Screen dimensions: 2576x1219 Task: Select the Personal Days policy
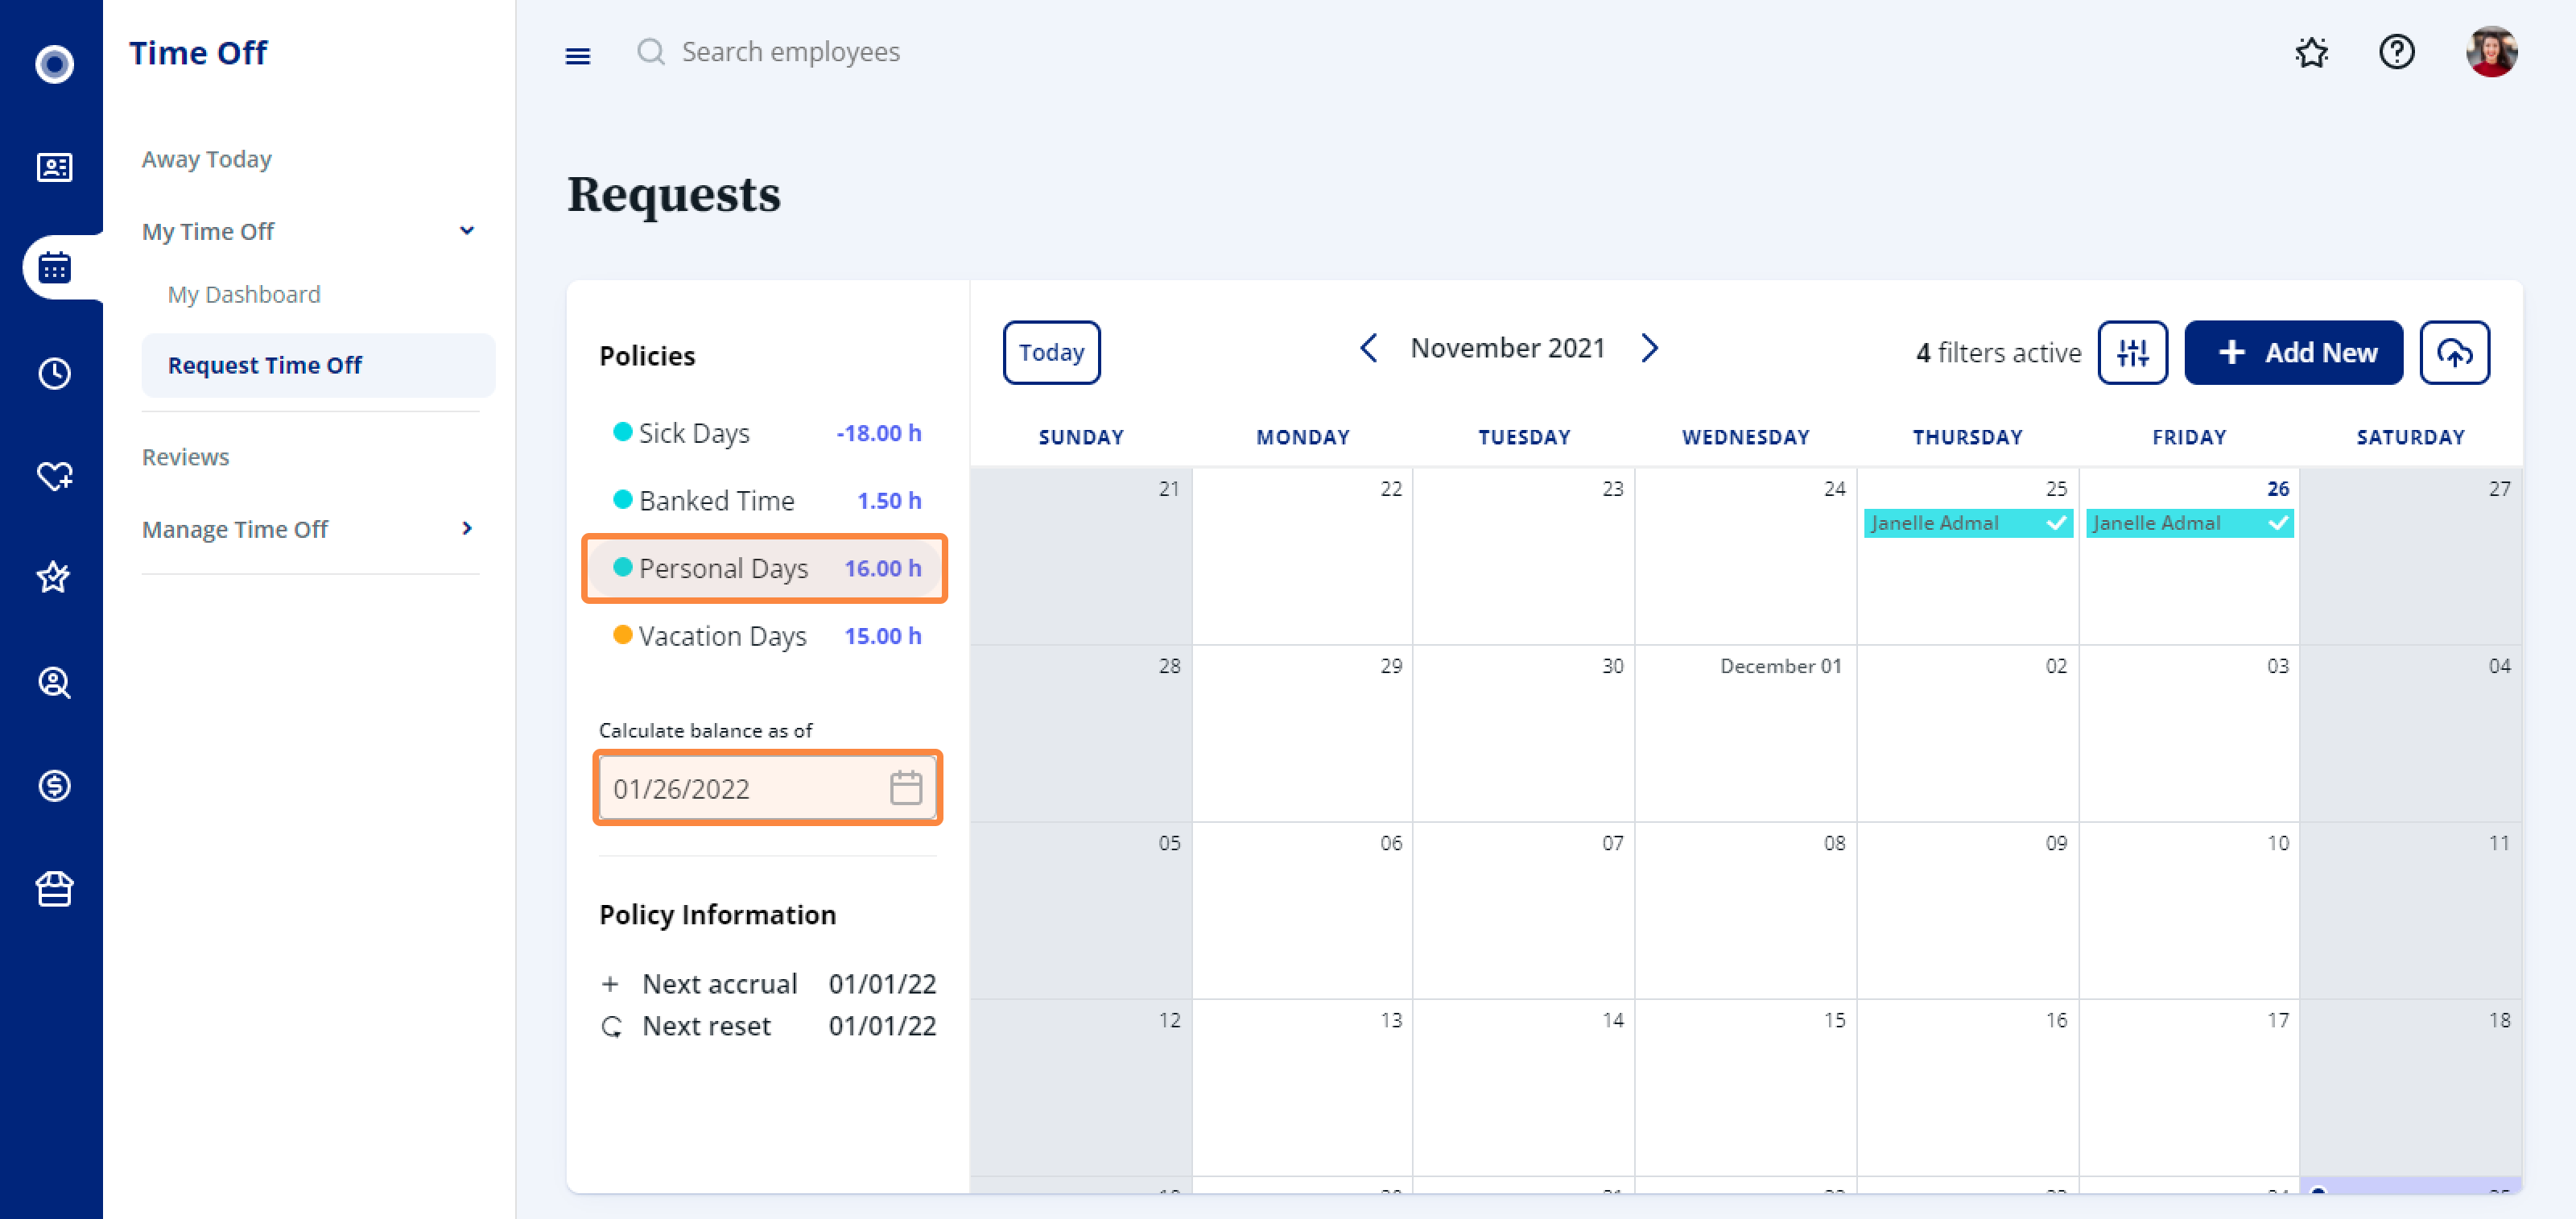pyautogui.click(x=765, y=568)
